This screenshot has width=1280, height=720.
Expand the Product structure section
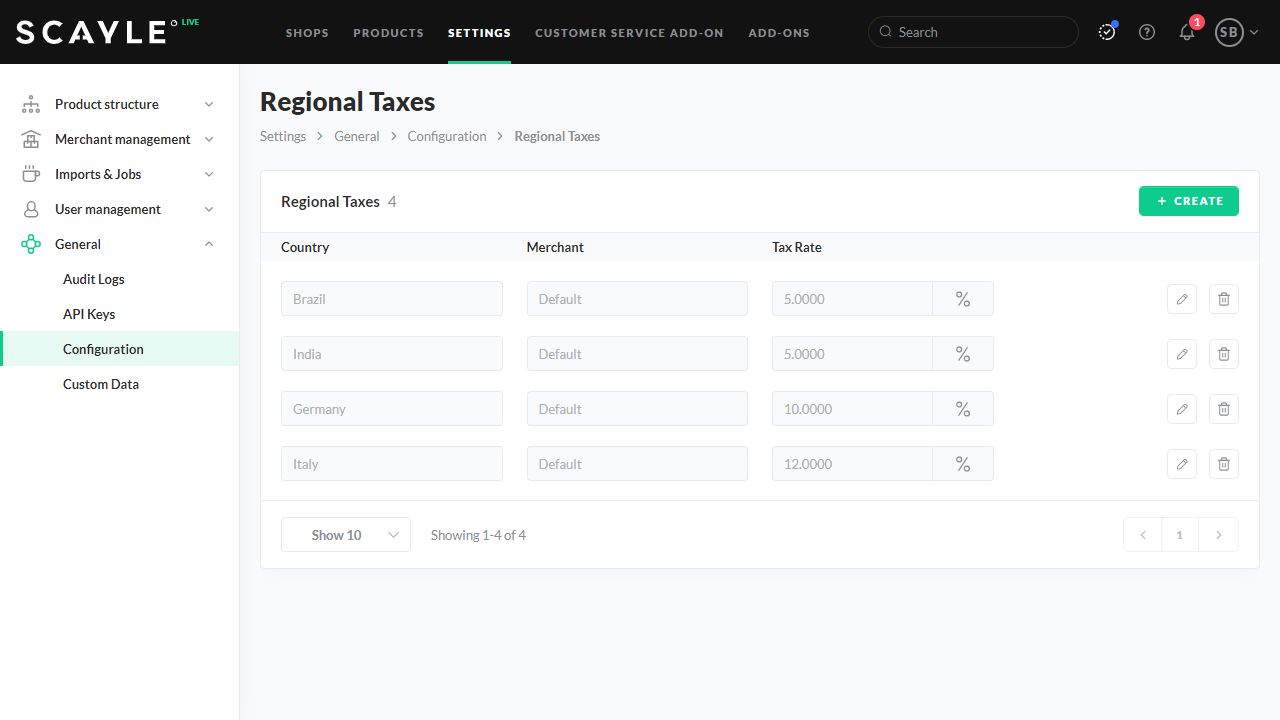pos(120,104)
